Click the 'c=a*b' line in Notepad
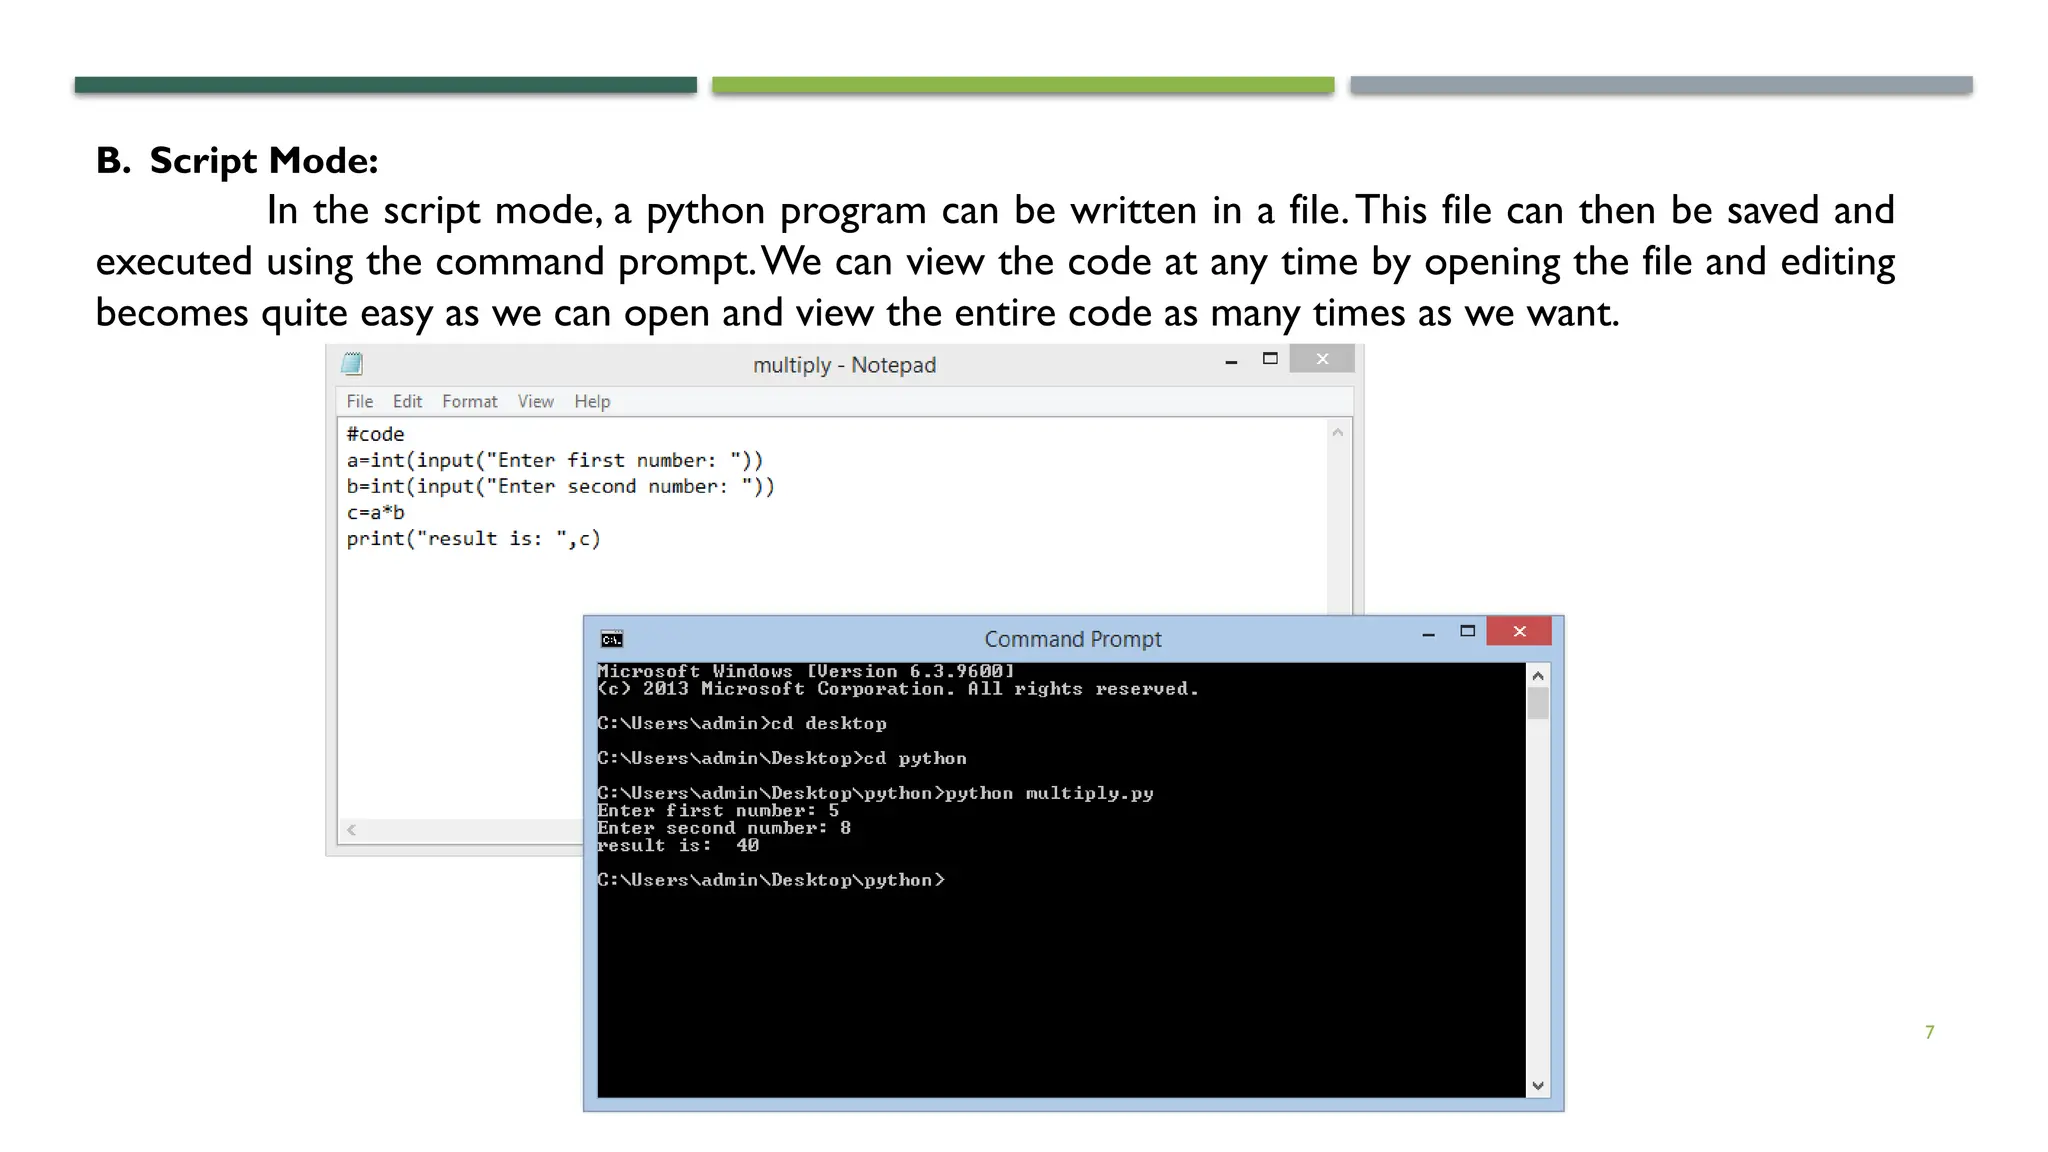Viewport: 2048px width, 1152px height. point(375,512)
